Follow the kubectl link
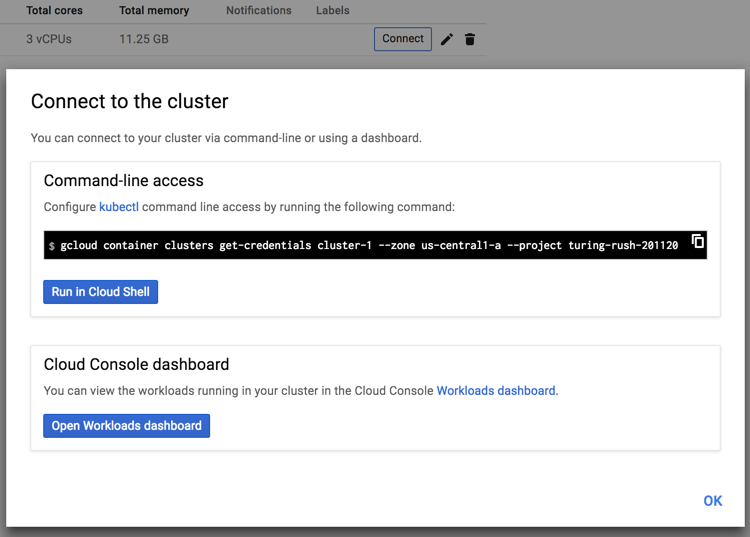 tap(119, 207)
